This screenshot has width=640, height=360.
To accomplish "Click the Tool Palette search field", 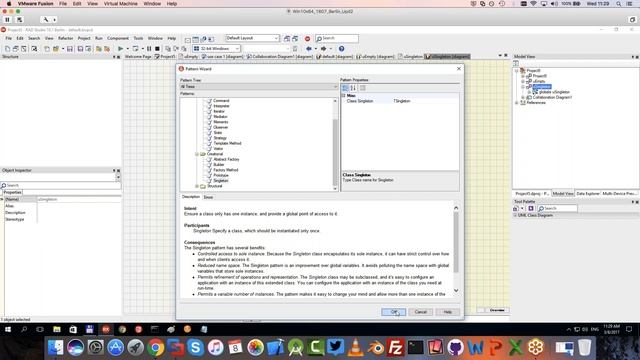I will pyautogui.click(x=557, y=209).
